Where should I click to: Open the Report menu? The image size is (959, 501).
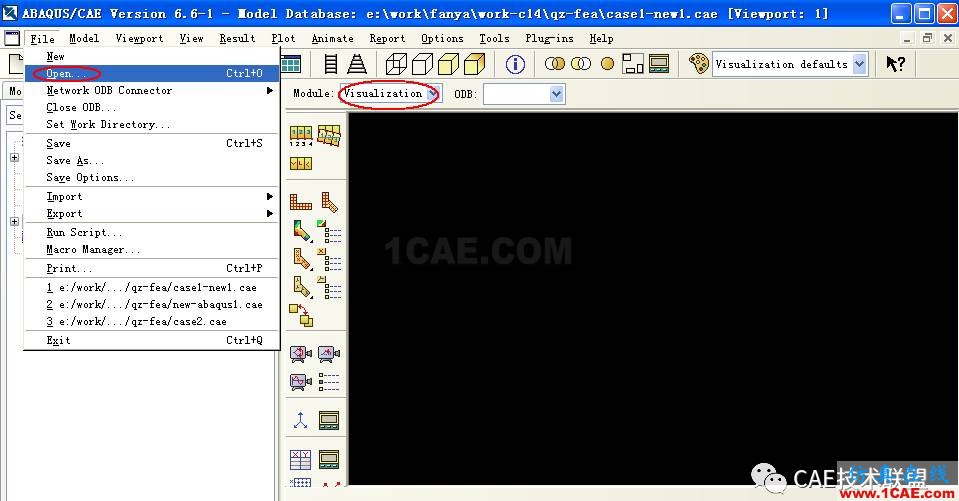387,39
